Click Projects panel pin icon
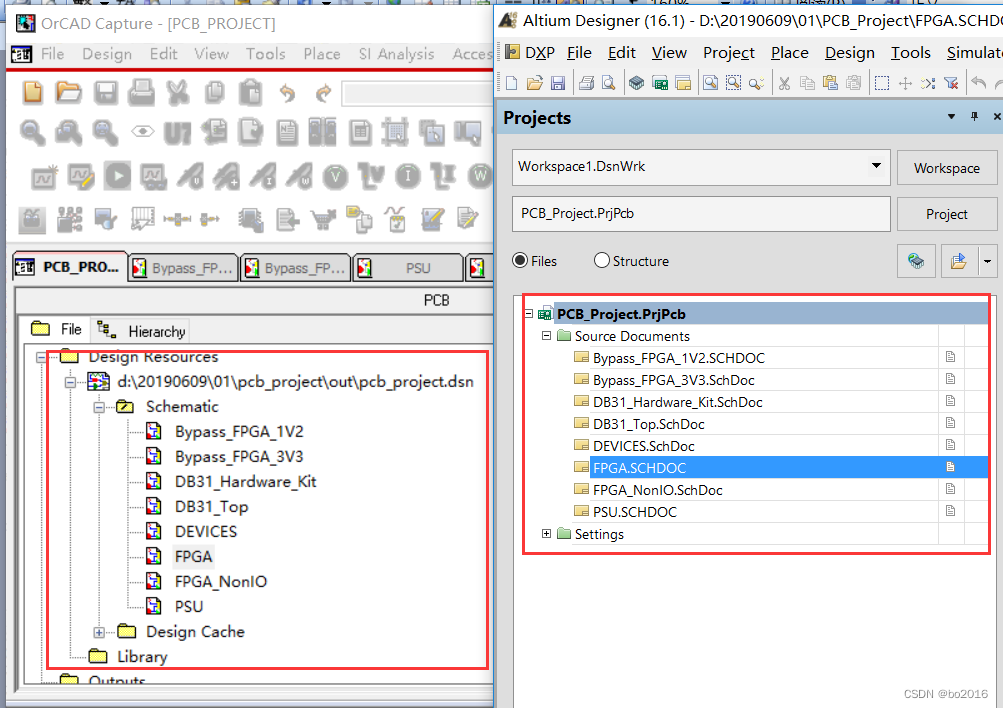 pos(974,116)
